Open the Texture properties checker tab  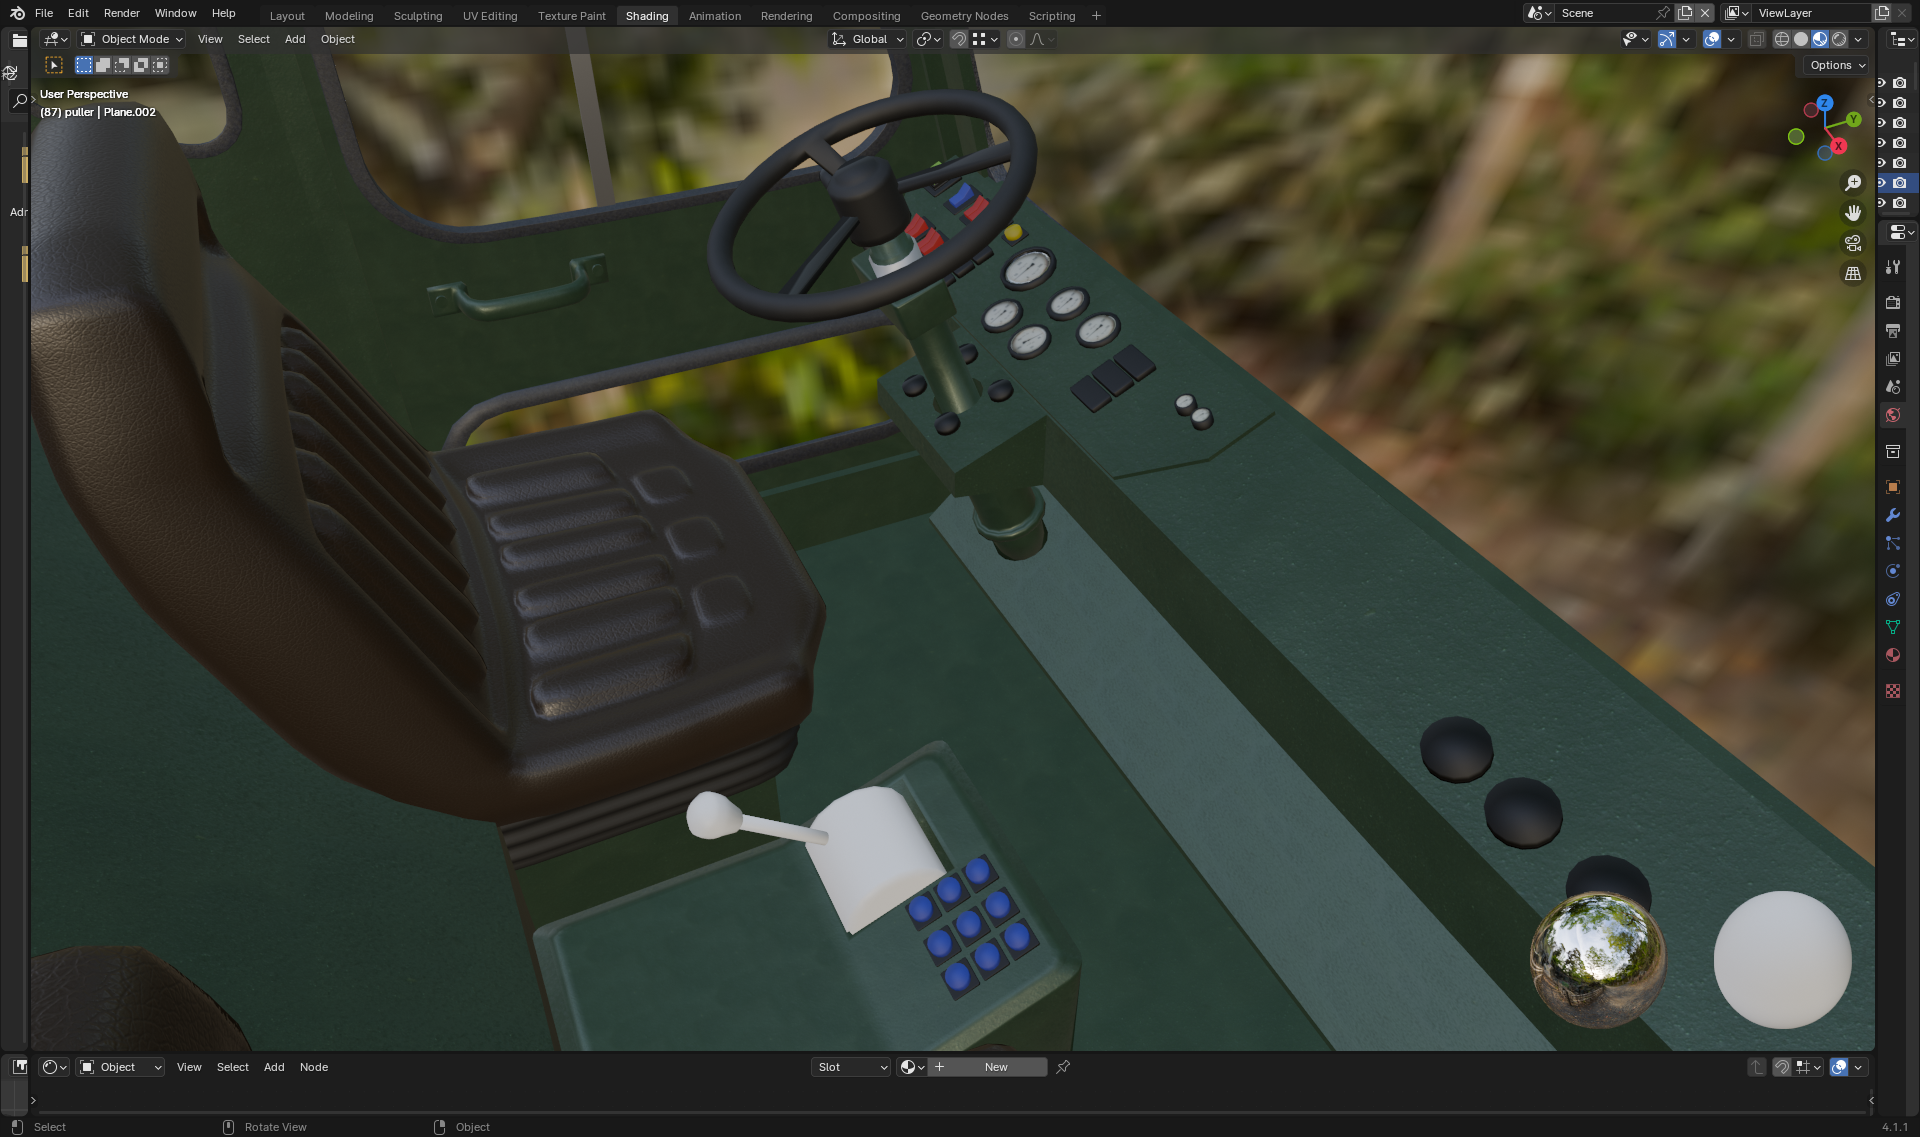coord(1893,691)
